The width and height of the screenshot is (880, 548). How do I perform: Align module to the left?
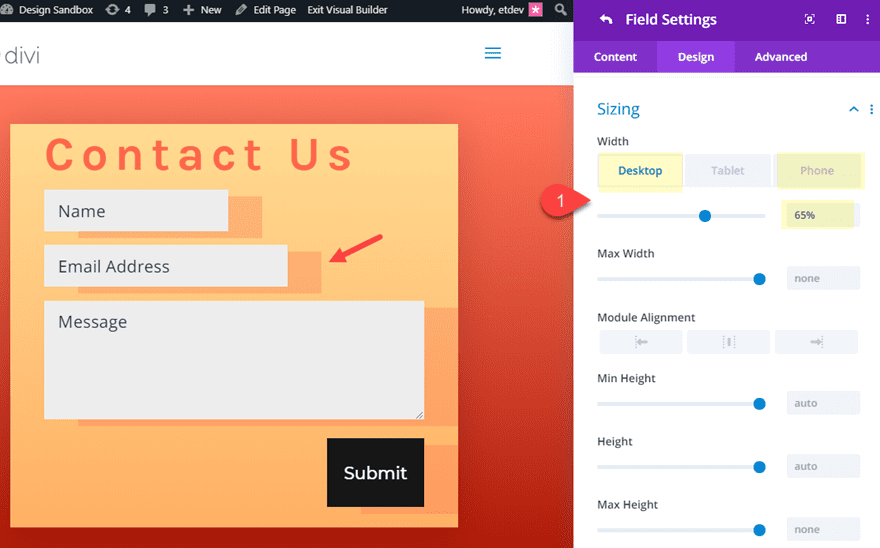click(641, 342)
